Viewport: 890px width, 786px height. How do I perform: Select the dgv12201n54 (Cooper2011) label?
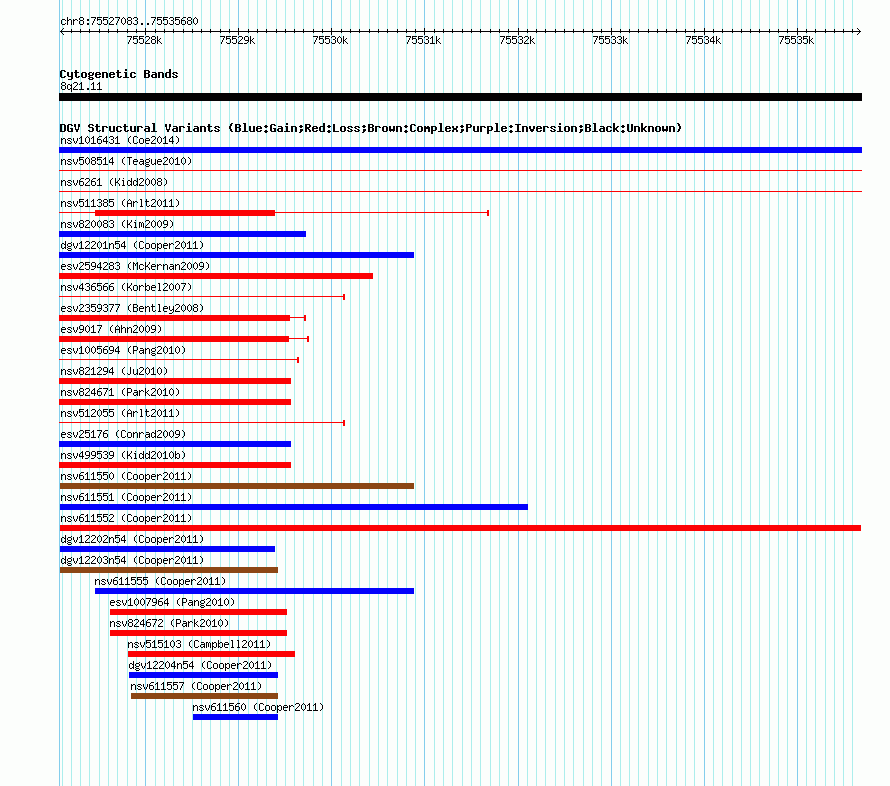tap(132, 245)
